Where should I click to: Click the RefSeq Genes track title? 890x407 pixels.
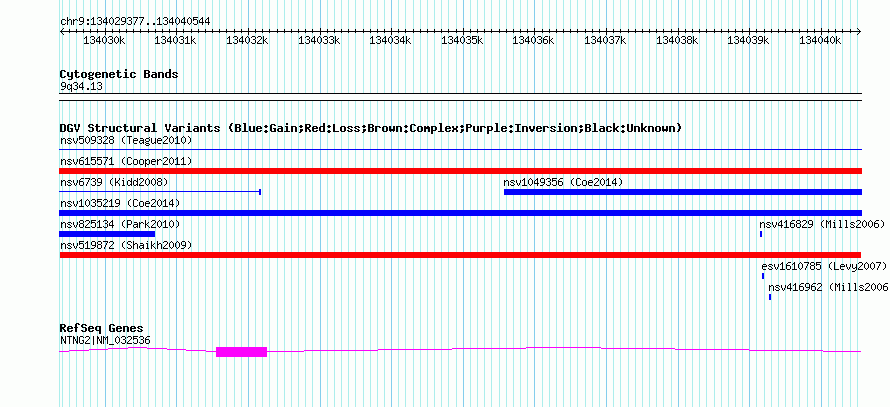pos(102,328)
